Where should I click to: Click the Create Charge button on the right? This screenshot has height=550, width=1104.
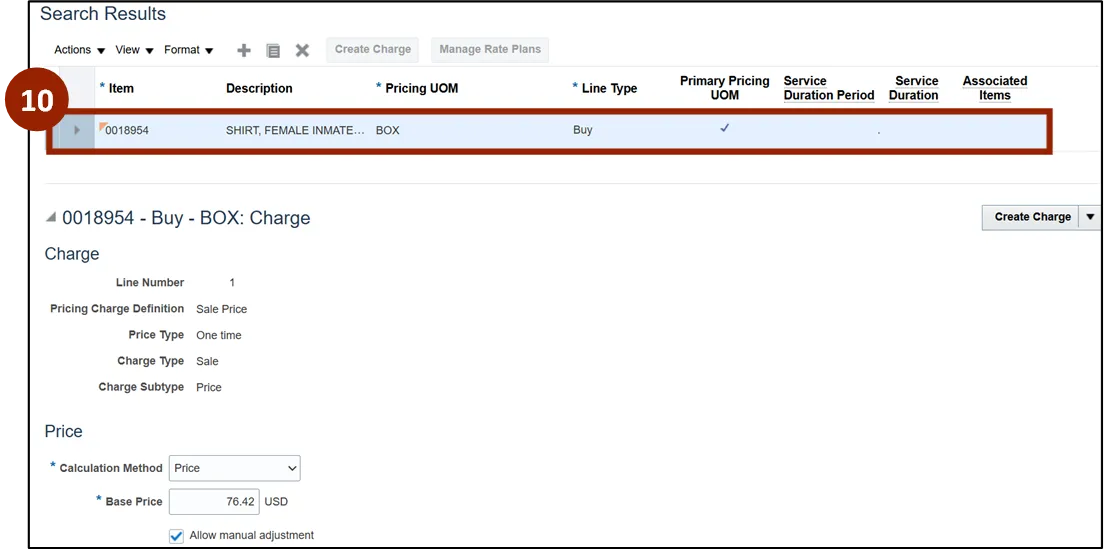pos(1031,217)
